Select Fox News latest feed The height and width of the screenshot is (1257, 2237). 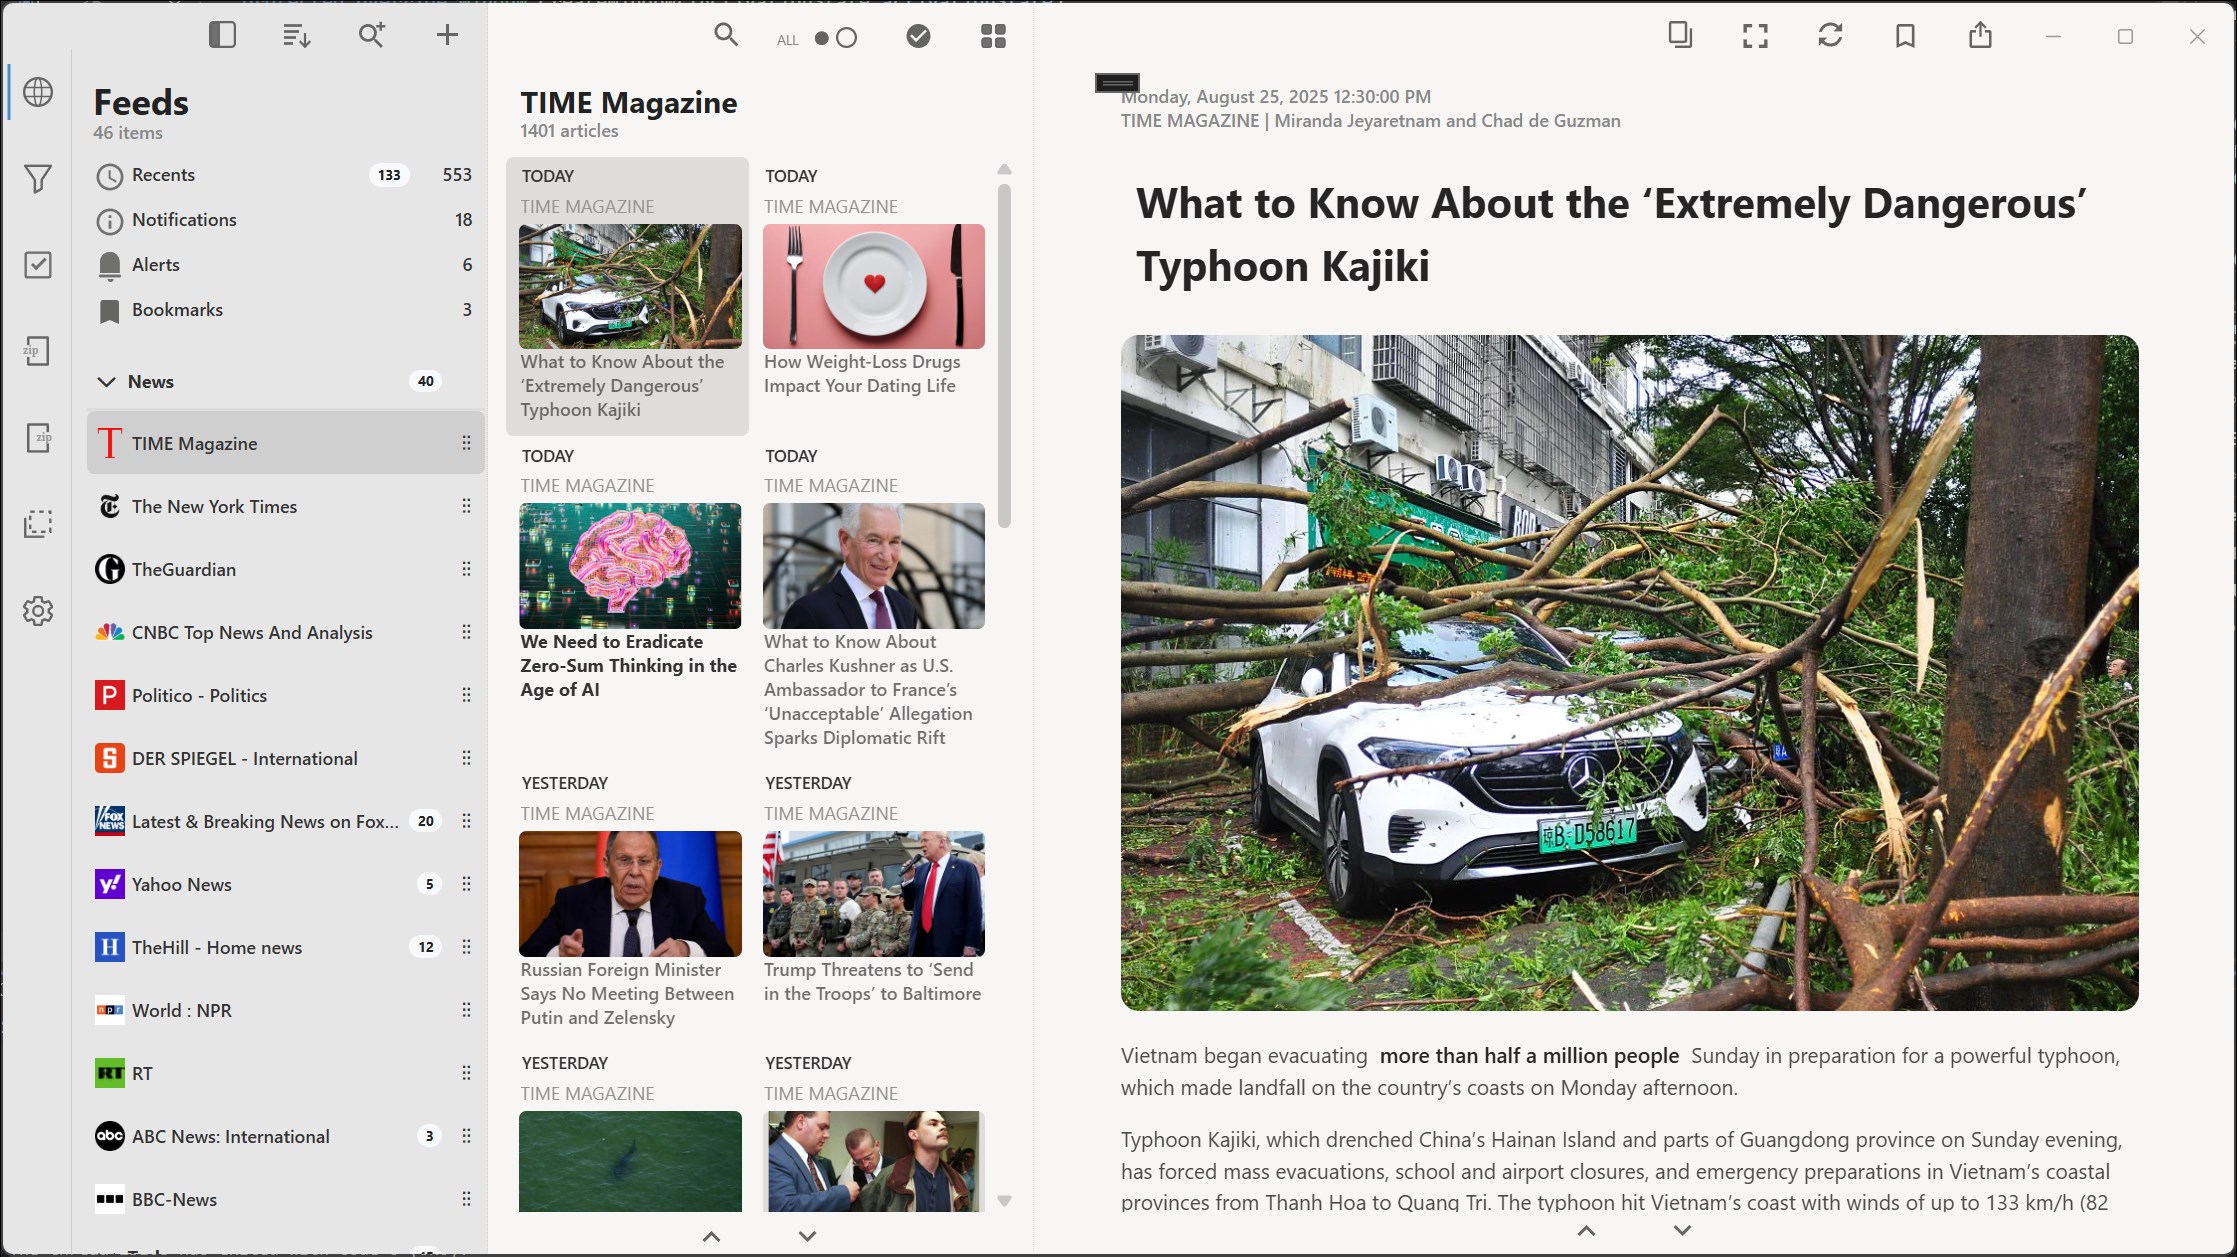pyautogui.click(x=285, y=821)
